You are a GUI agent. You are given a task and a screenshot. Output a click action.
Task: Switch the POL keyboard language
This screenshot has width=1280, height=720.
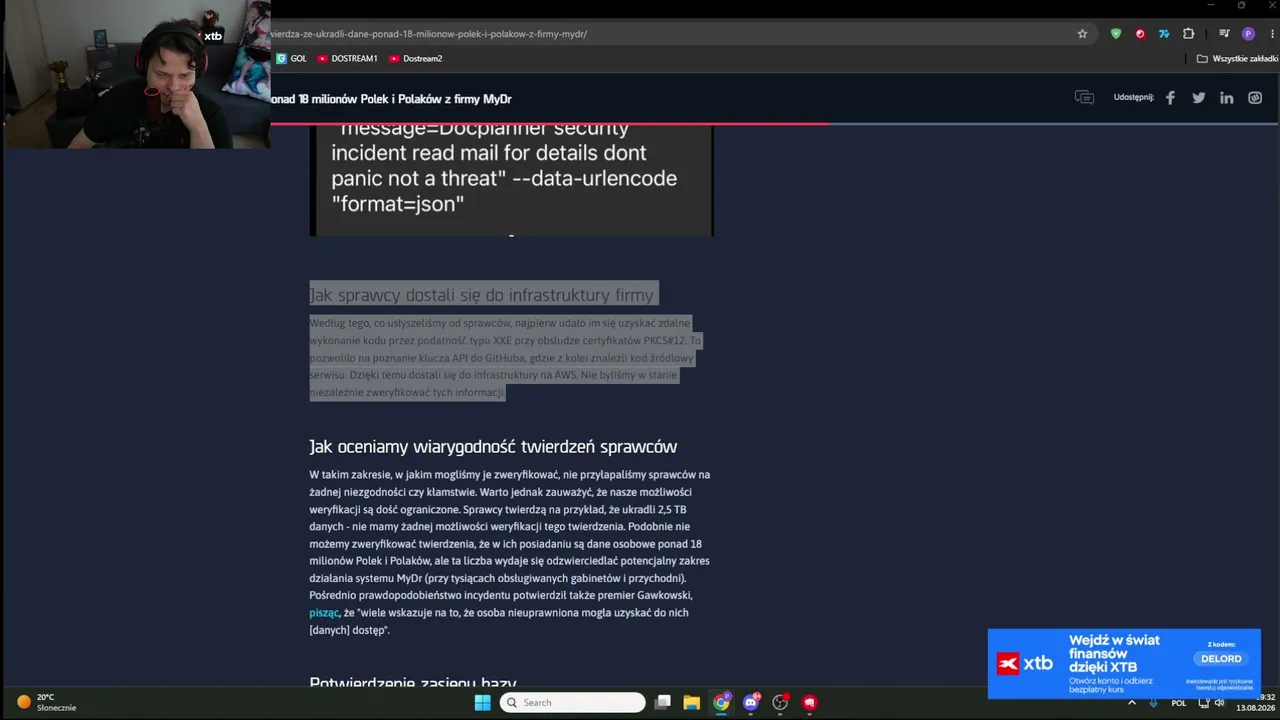(1179, 702)
